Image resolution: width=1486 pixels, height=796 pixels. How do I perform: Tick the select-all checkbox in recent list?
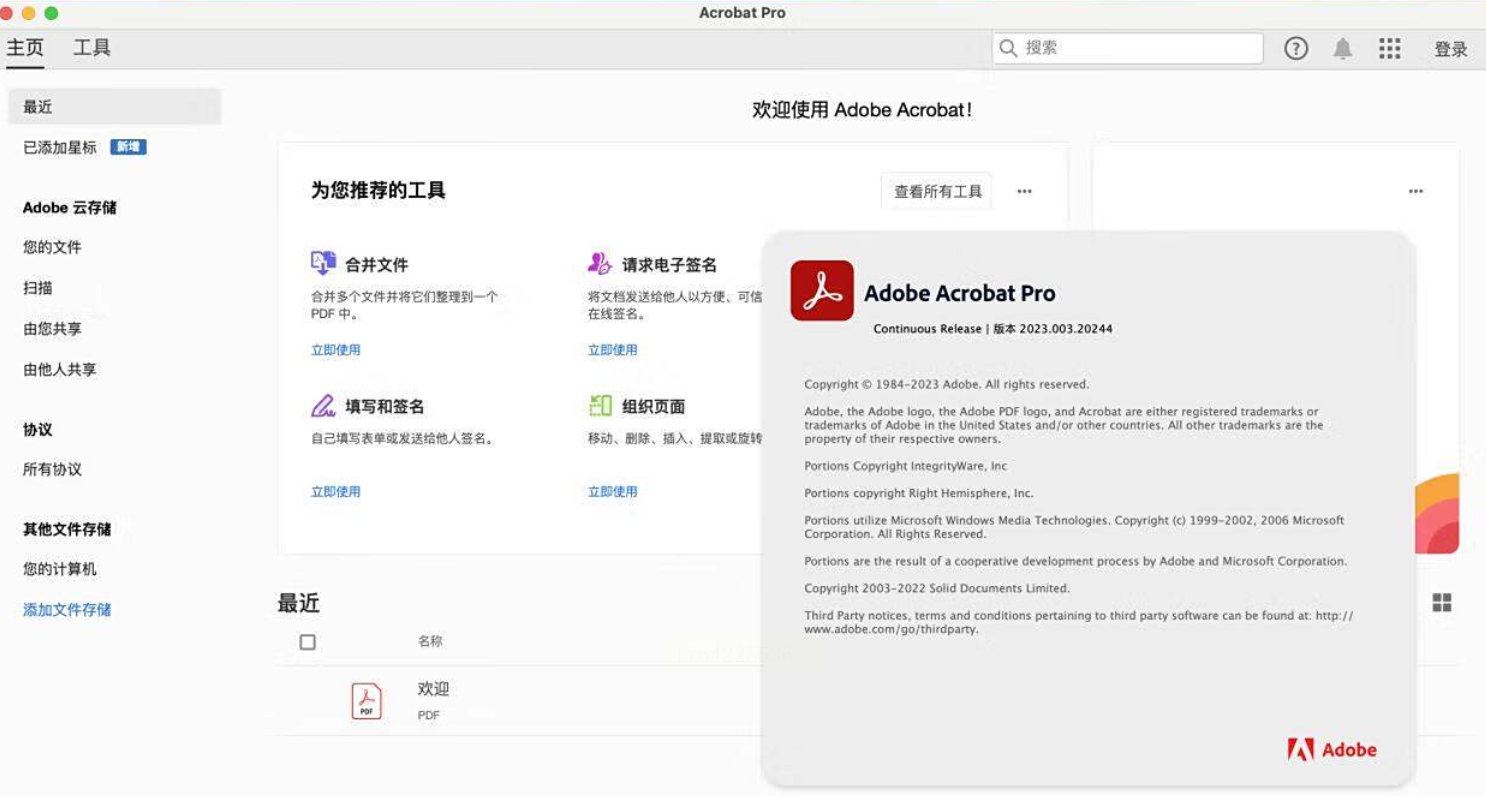click(308, 642)
